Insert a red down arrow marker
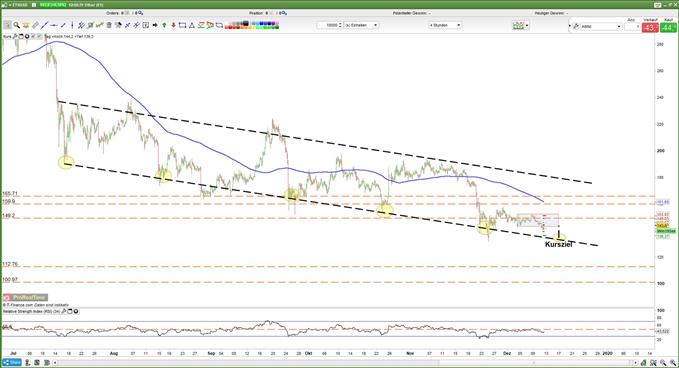This screenshot has width=679, height=368. click(173, 25)
